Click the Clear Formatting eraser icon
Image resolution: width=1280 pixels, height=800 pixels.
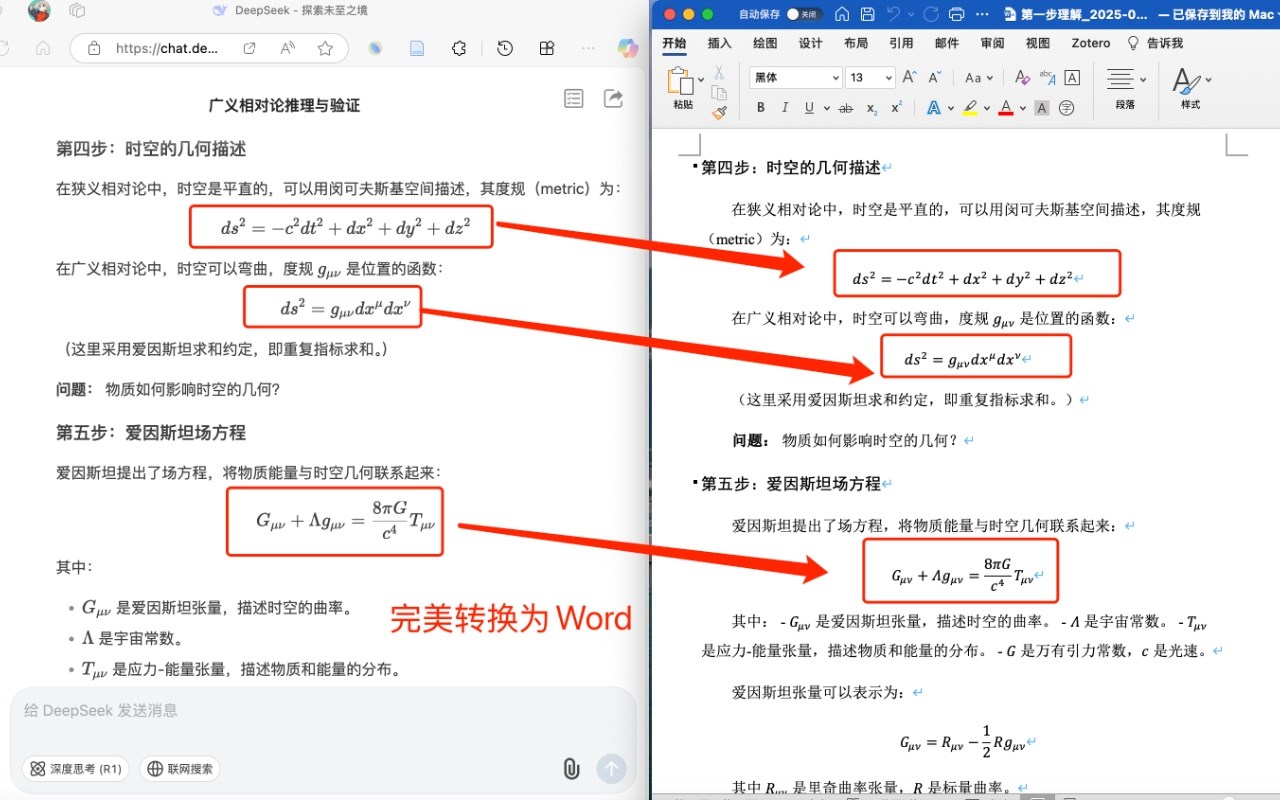[1022, 77]
